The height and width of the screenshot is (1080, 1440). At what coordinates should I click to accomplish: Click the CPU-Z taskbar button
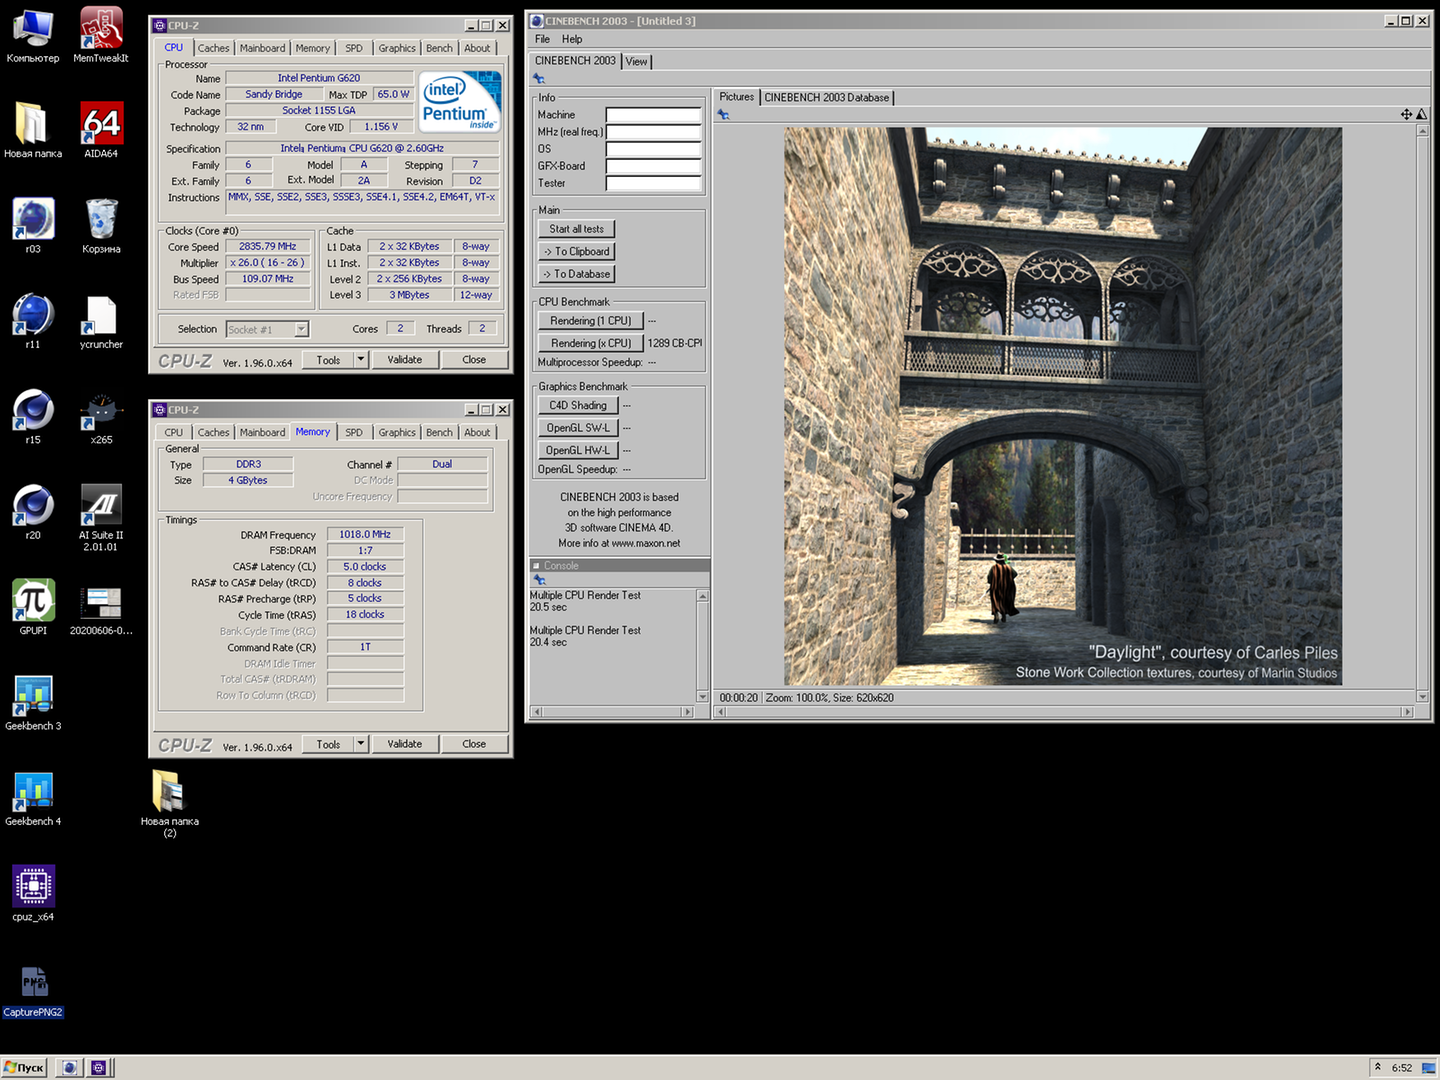tap(99, 1067)
